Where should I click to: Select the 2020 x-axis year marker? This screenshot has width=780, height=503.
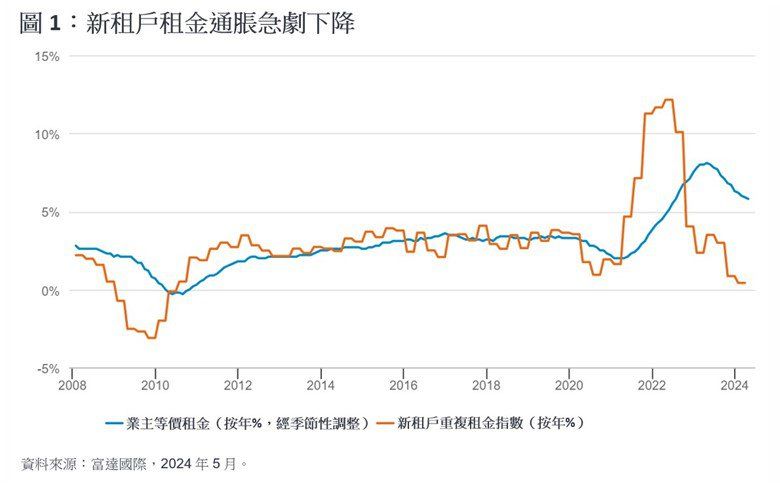569,384
